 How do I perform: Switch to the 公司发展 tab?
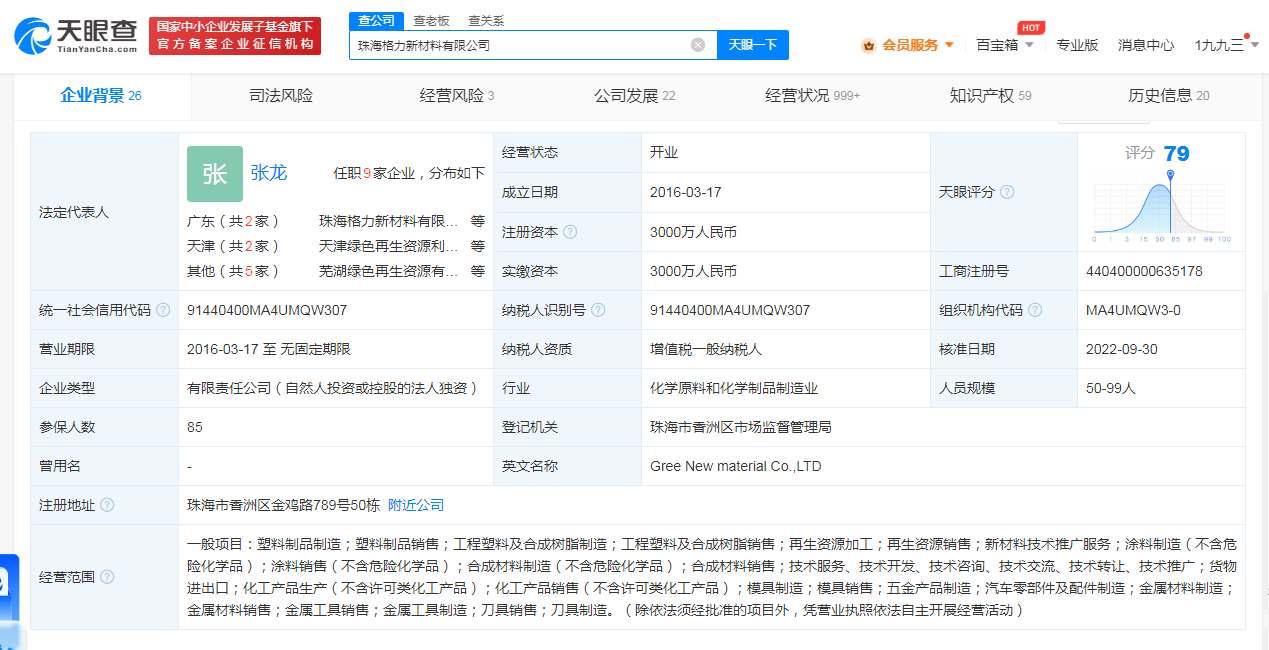pyautogui.click(x=635, y=96)
